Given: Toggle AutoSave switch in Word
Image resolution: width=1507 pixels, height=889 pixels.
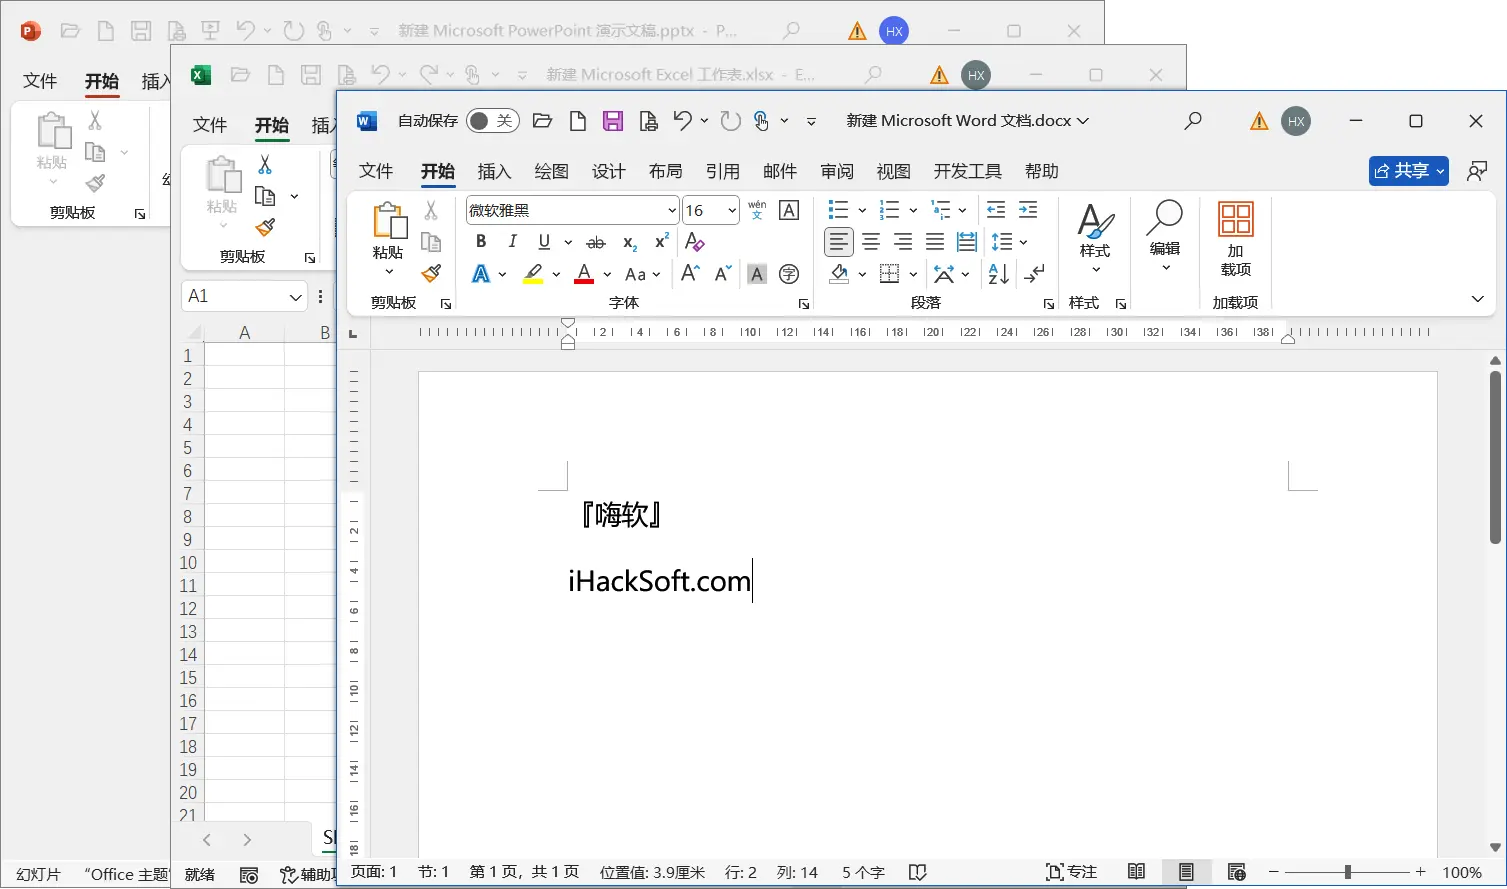Looking at the screenshot, I should [x=493, y=121].
